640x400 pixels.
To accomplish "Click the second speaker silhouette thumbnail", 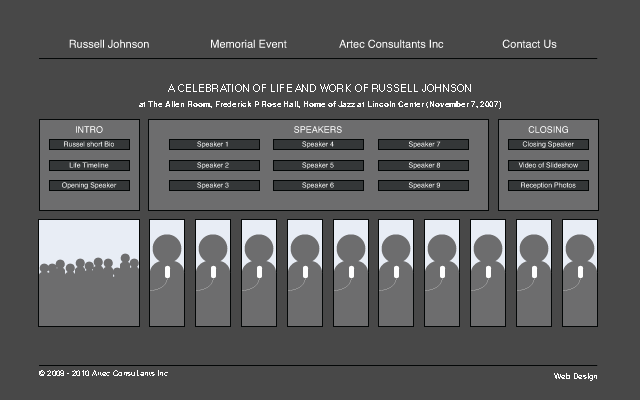I will (x=213, y=273).
